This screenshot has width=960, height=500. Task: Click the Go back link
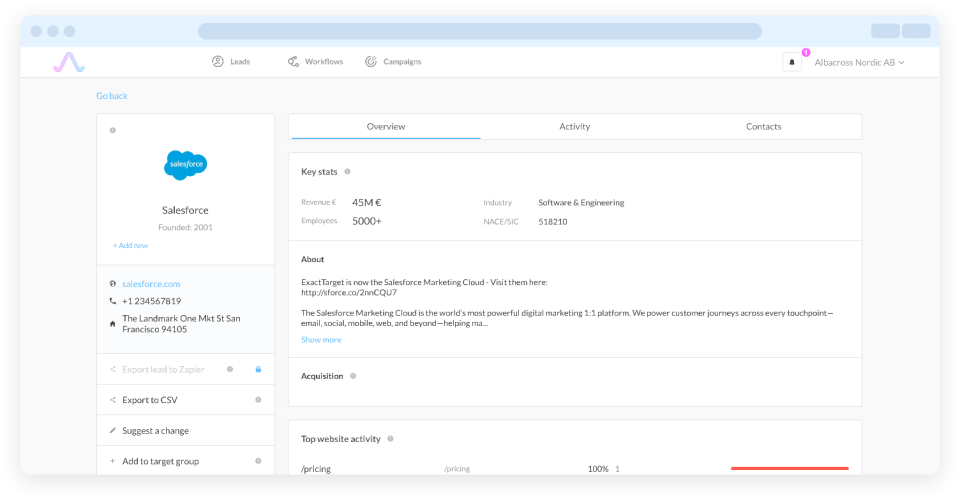(x=112, y=96)
